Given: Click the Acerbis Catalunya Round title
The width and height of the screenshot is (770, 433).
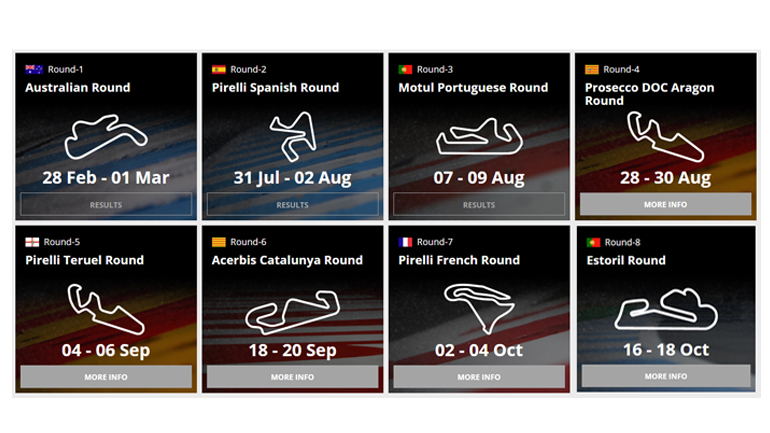Looking at the screenshot, I should pos(287,260).
